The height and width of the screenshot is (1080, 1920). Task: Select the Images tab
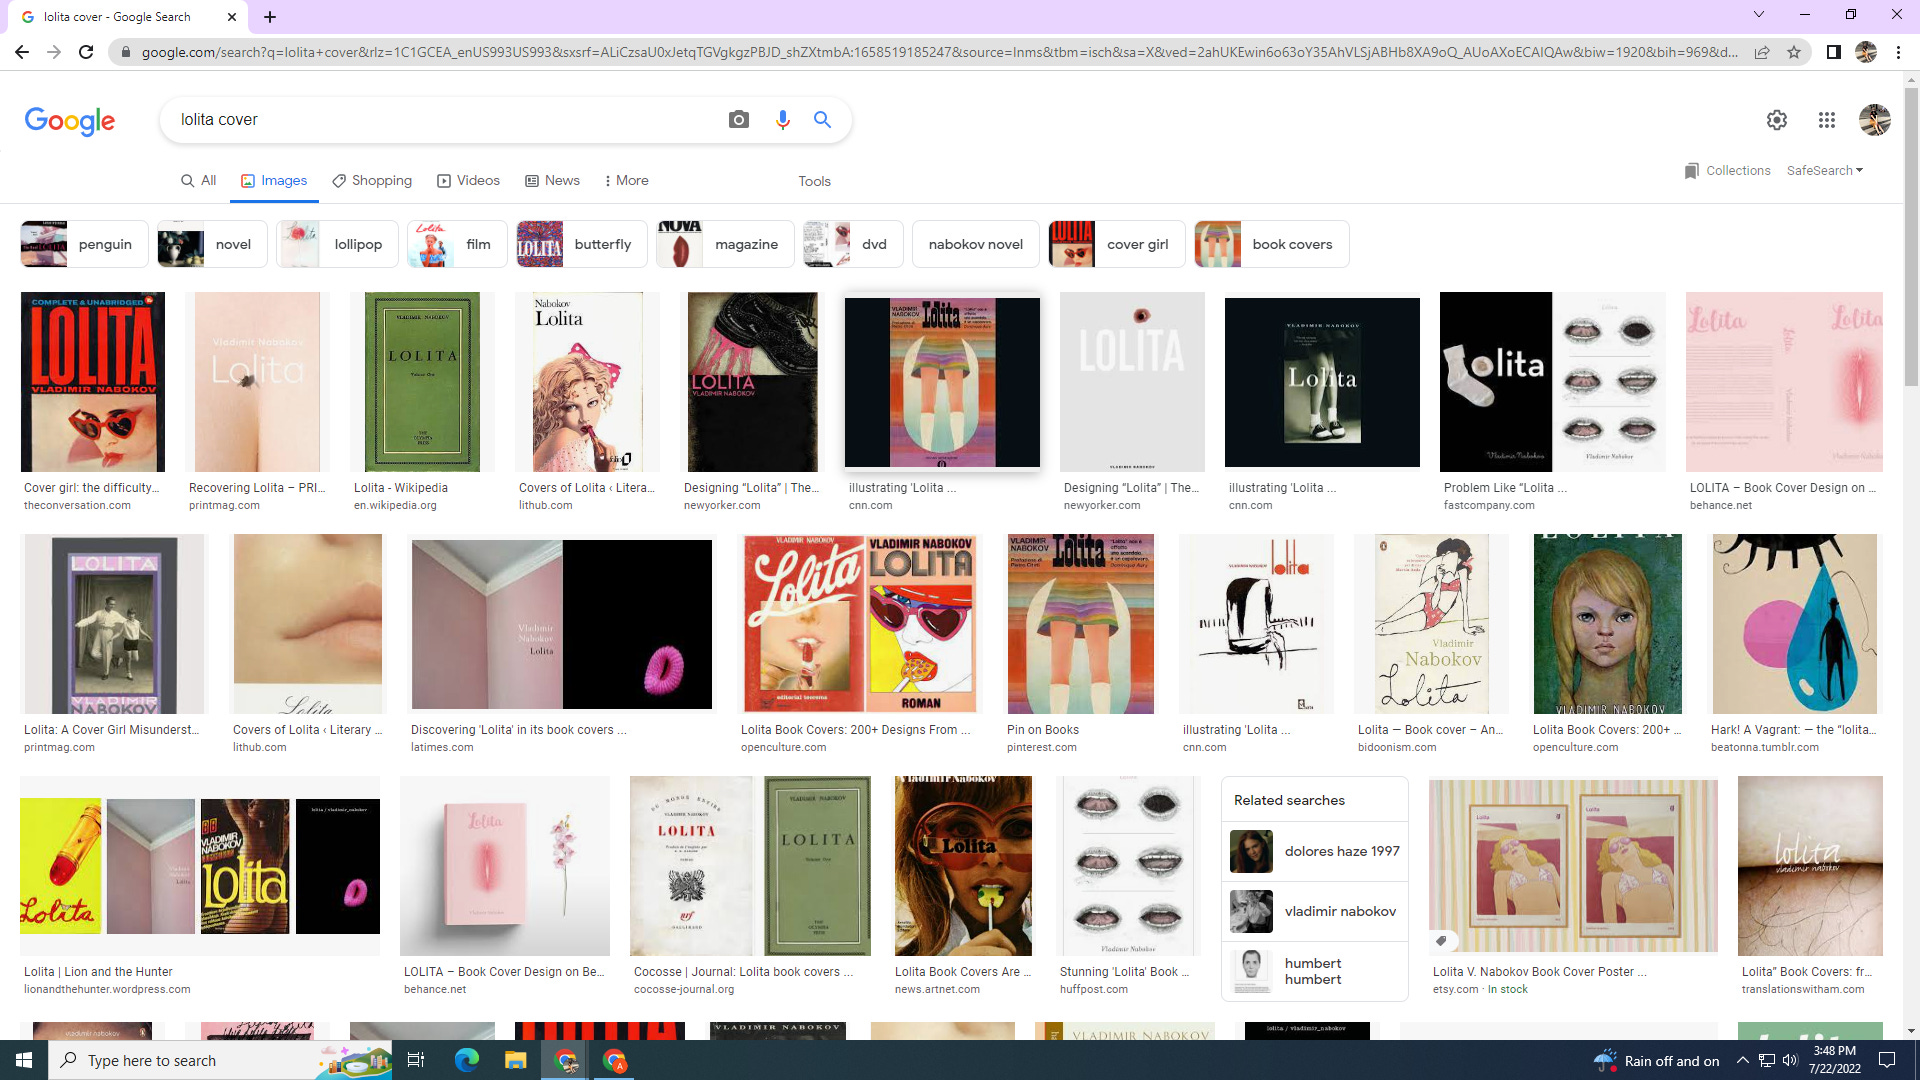(274, 181)
